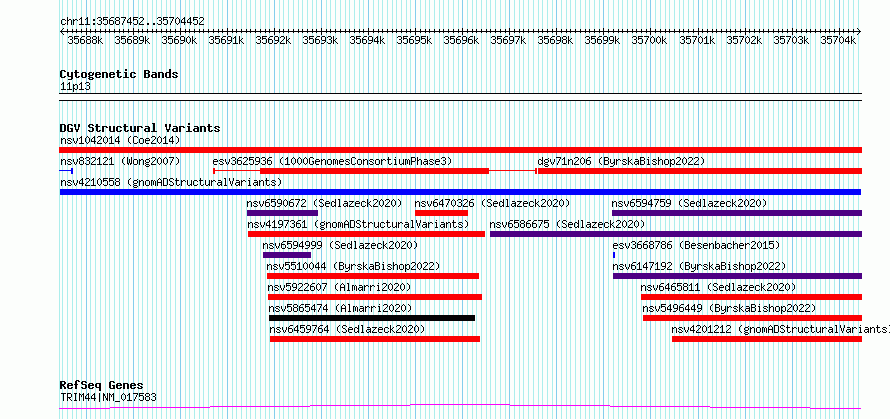Select the red nsv6459764 variant bar
The width and height of the screenshot is (890, 419).
(x=375, y=339)
